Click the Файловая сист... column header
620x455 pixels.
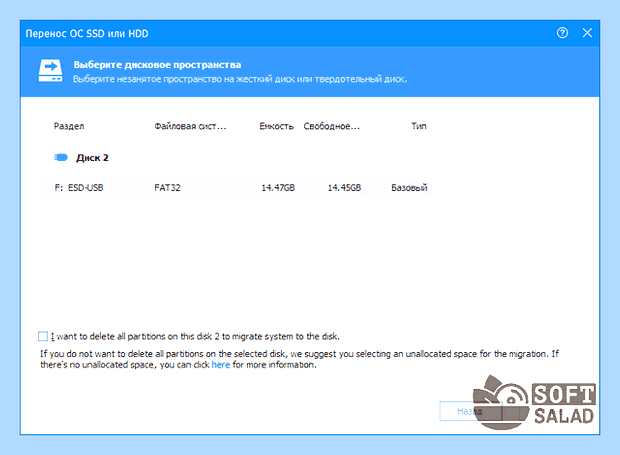[190, 126]
